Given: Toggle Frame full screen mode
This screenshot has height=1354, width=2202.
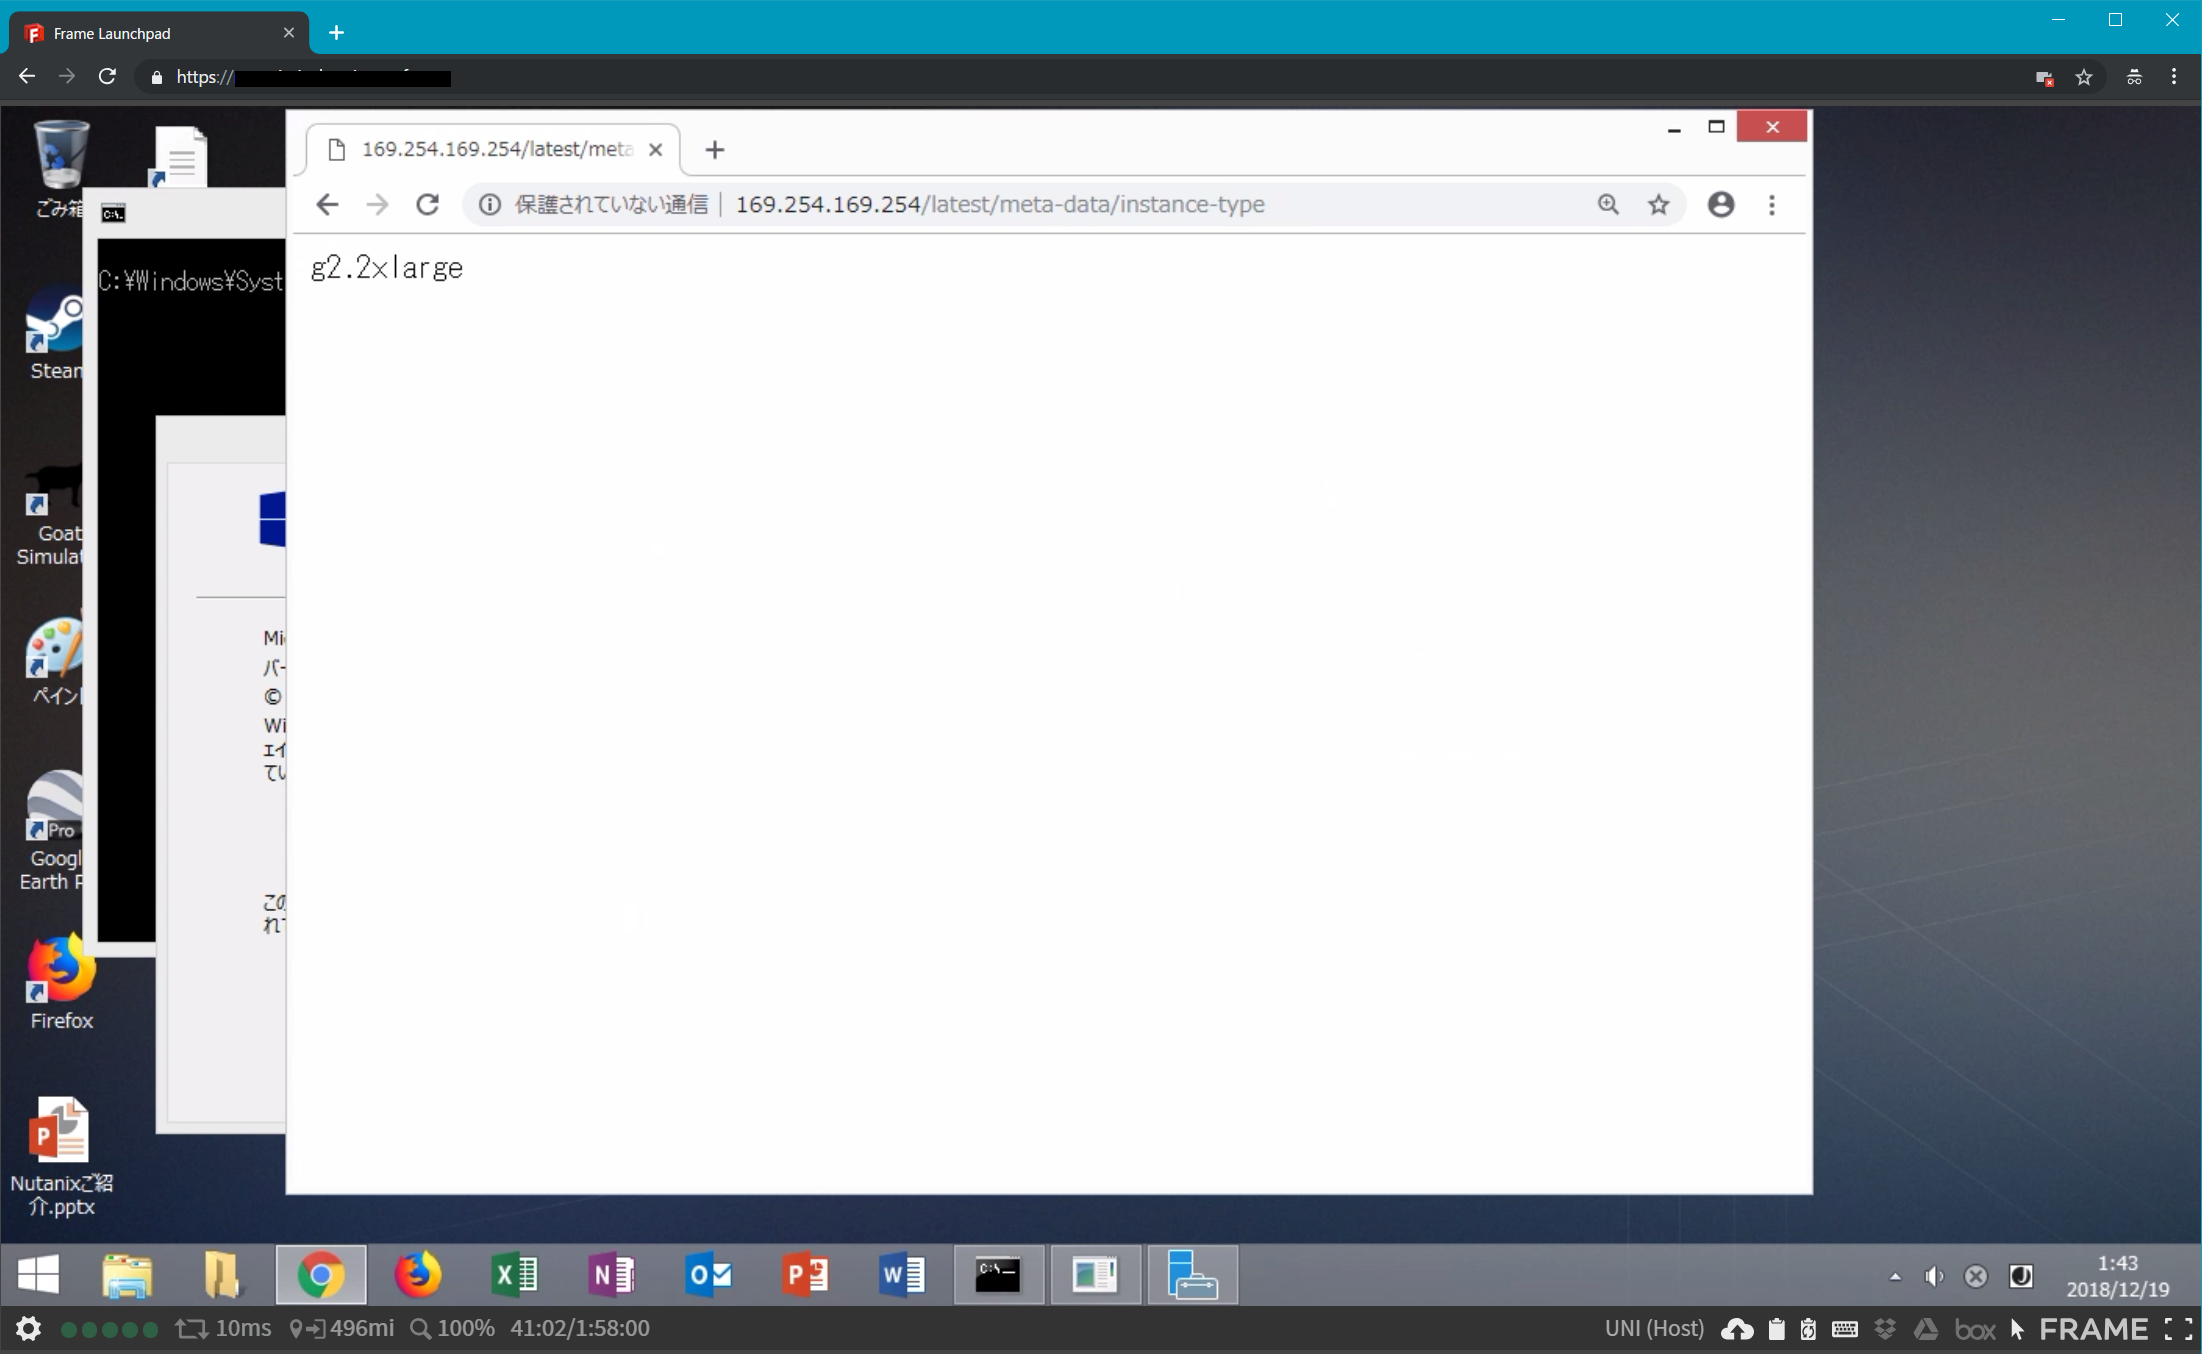Looking at the screenshot, I should (x=2178, y=1329).
